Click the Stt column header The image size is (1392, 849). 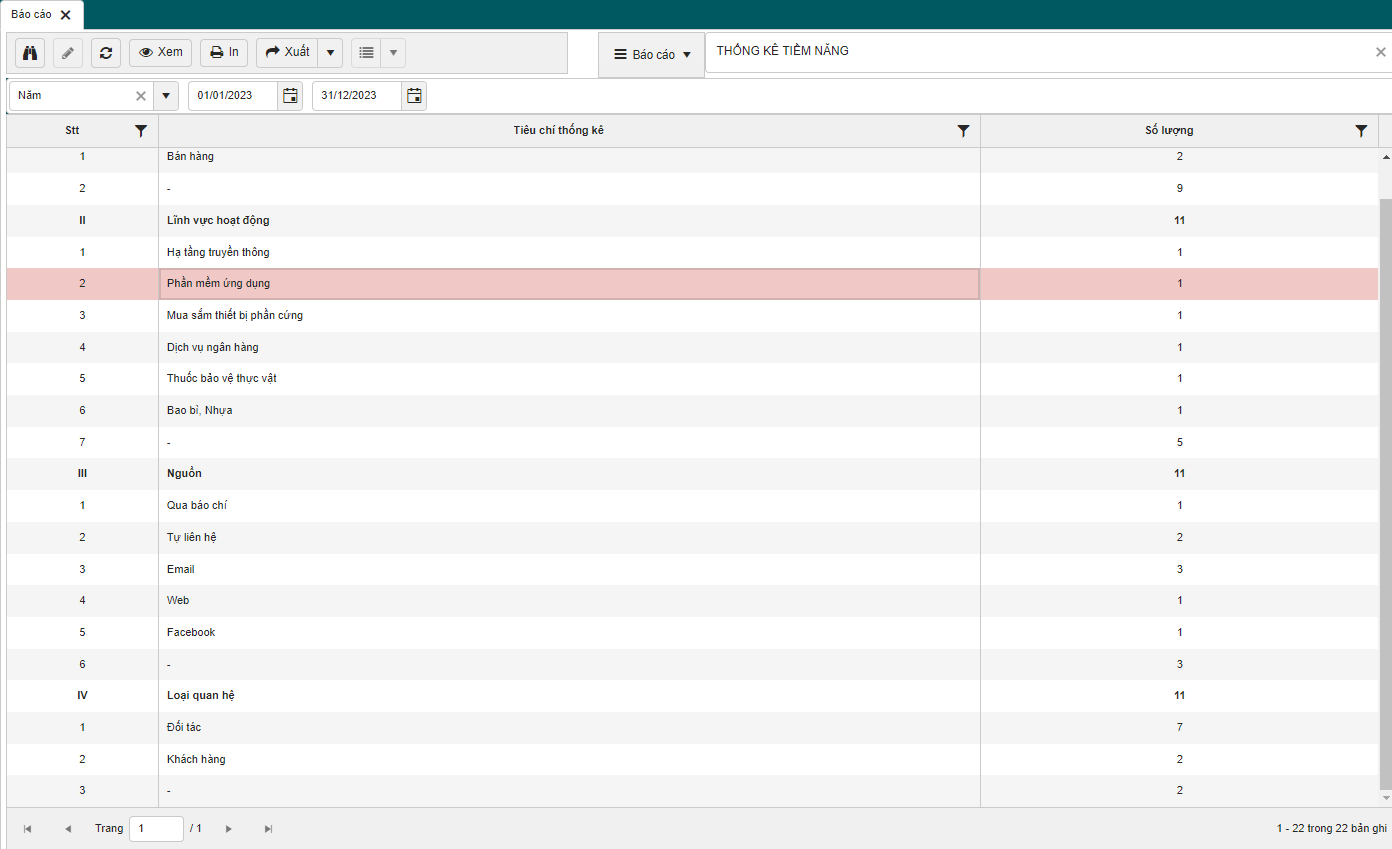72,131
